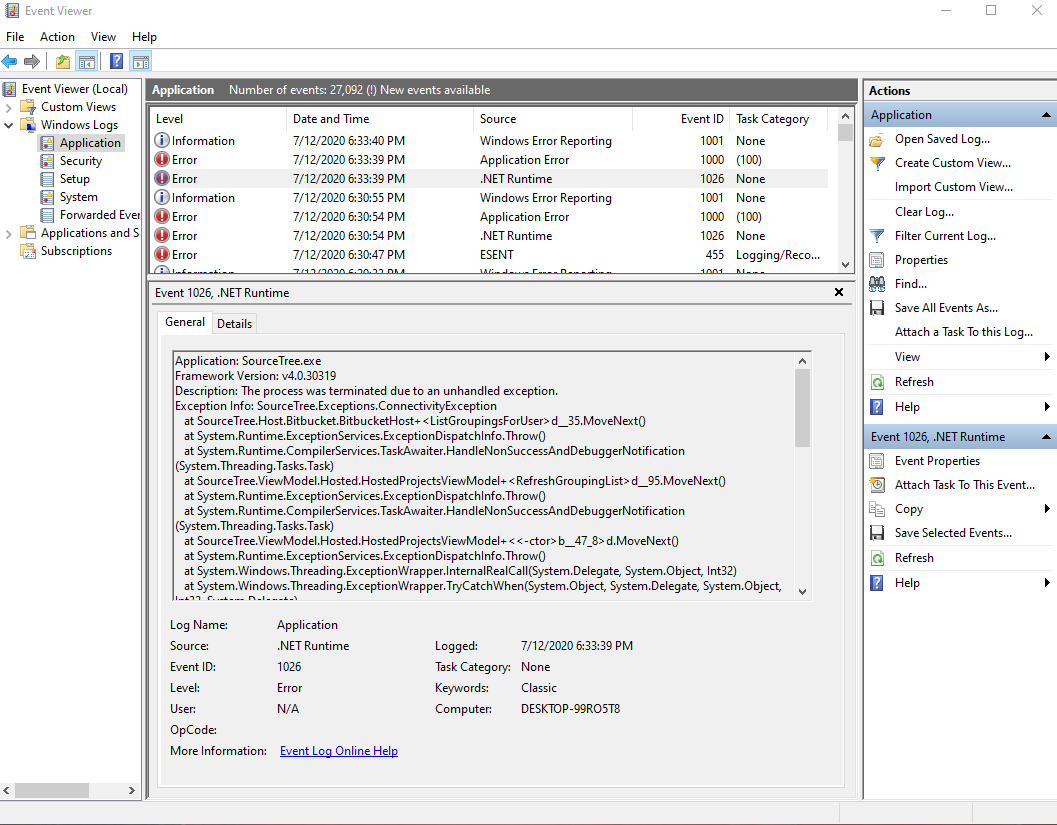
Task: Sort events by Date and Time header
Action: [x=380, y=119]
